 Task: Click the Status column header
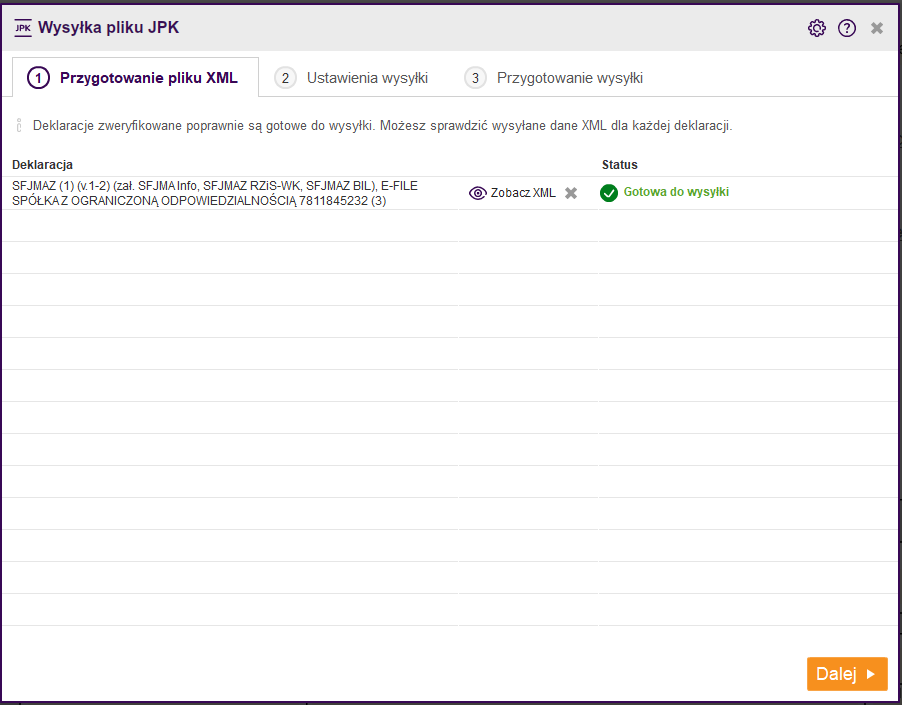coord(620,164)
